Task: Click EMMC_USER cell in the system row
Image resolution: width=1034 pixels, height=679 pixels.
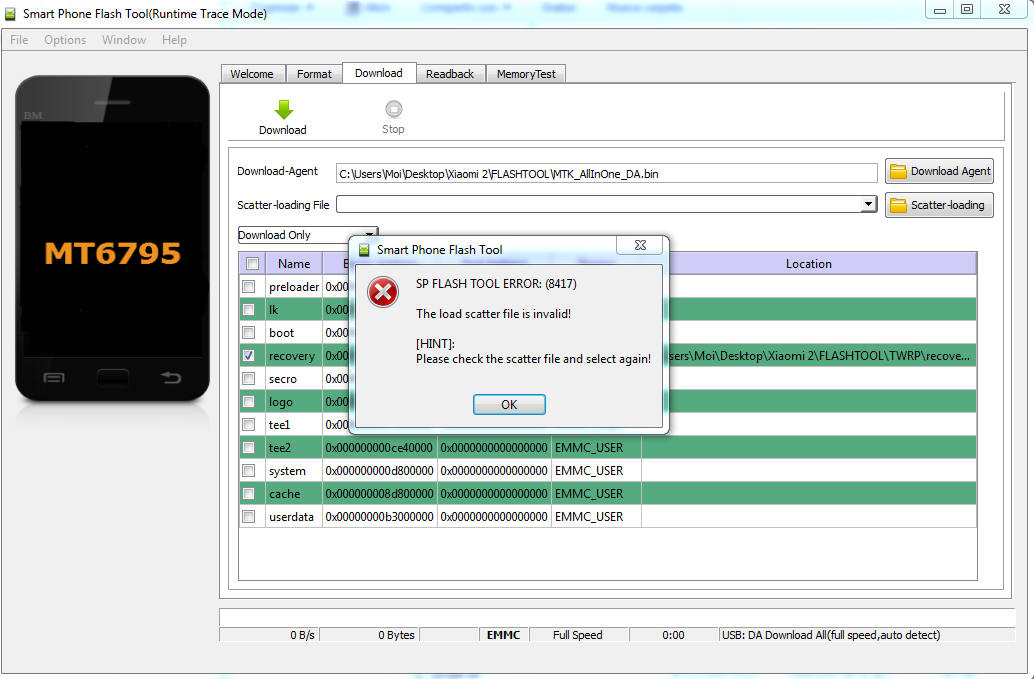Action: tap(596, 471)
